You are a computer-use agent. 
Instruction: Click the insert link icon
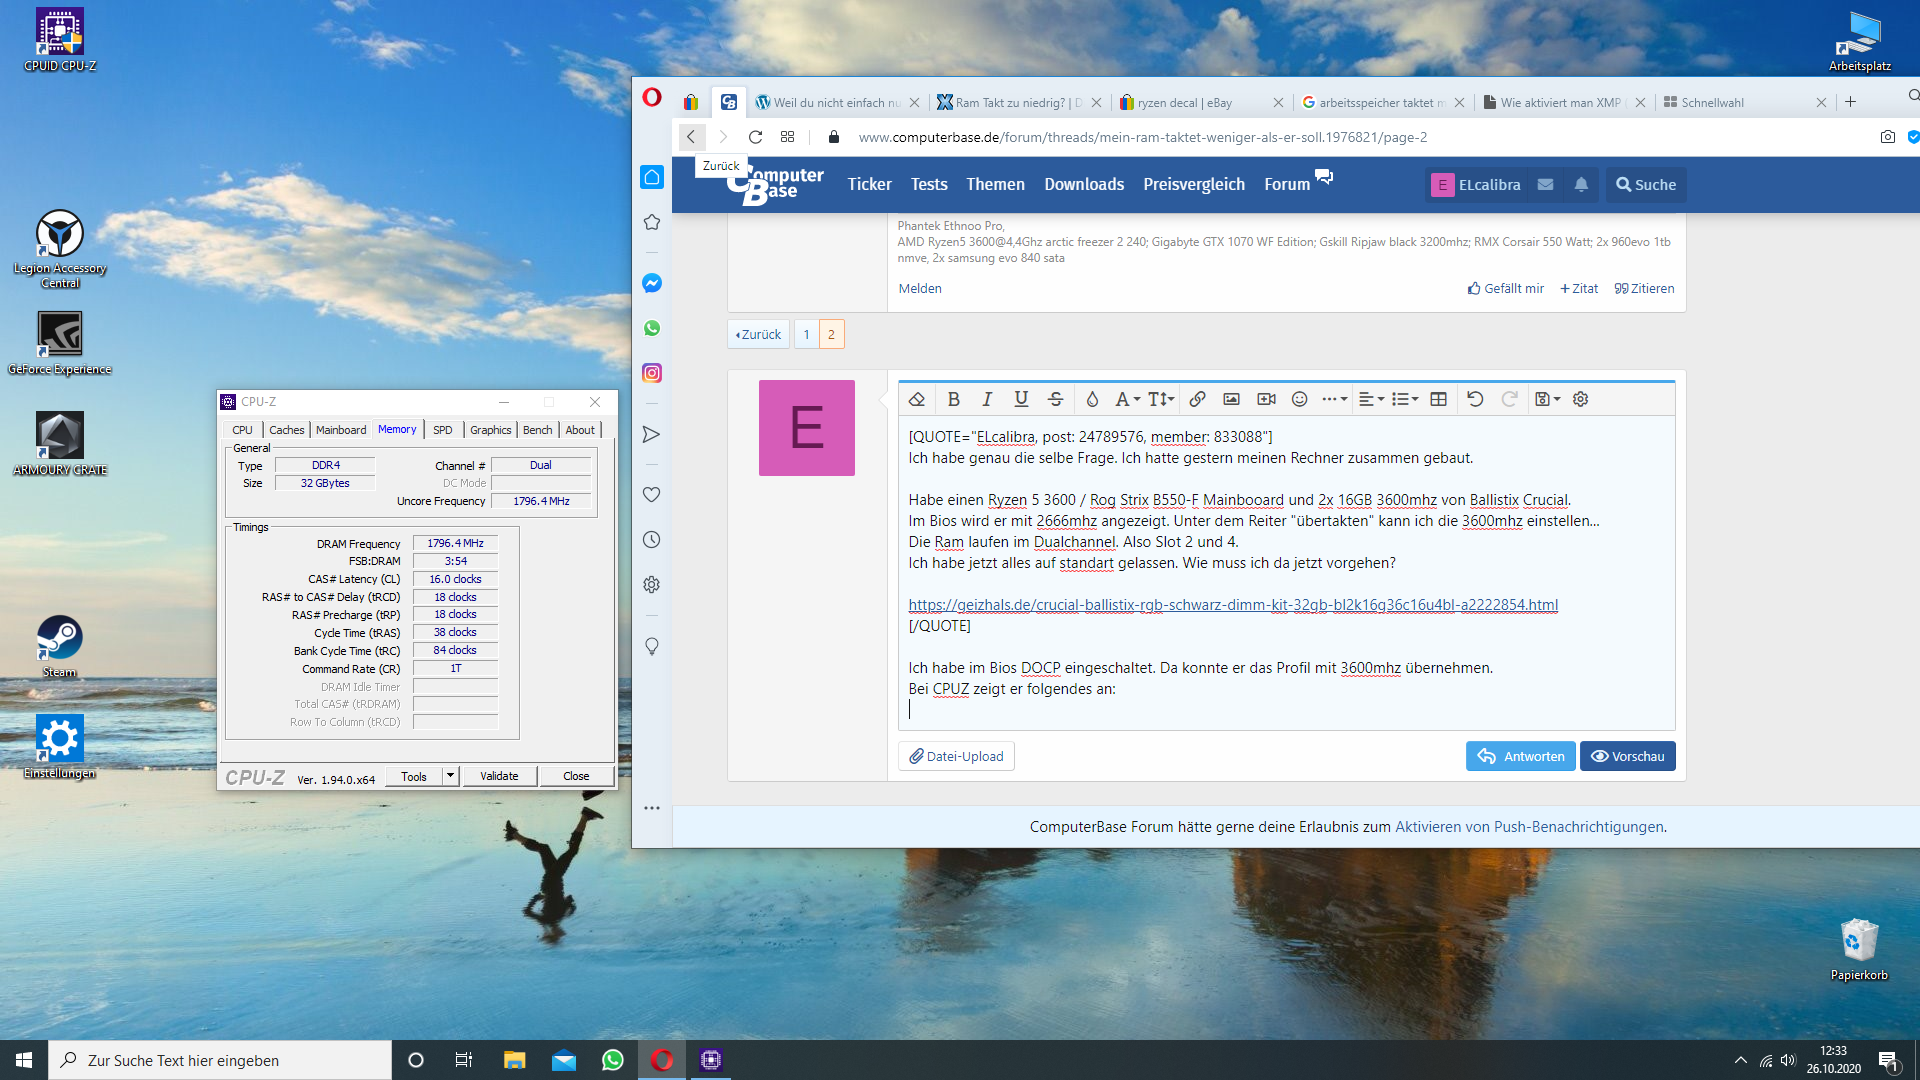click(1197, 399)
